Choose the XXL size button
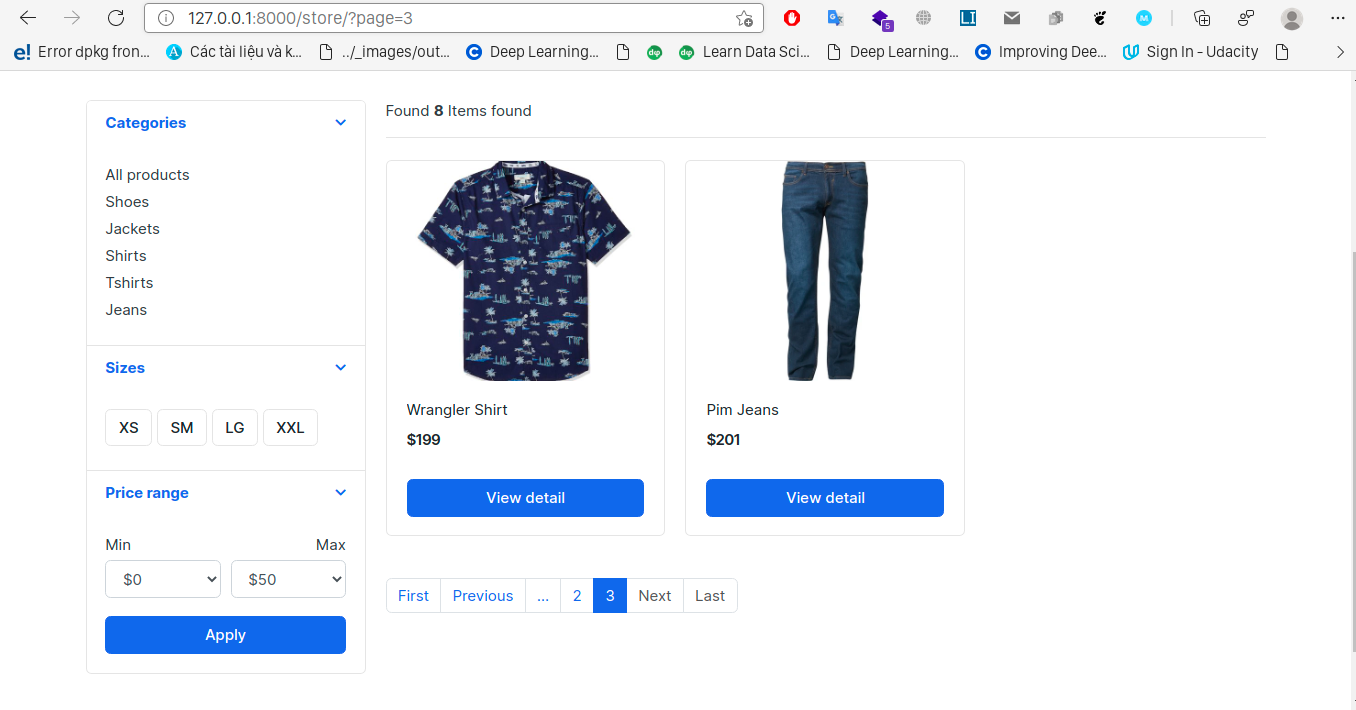The image size is (1356, 710). [x=290, y=428]
